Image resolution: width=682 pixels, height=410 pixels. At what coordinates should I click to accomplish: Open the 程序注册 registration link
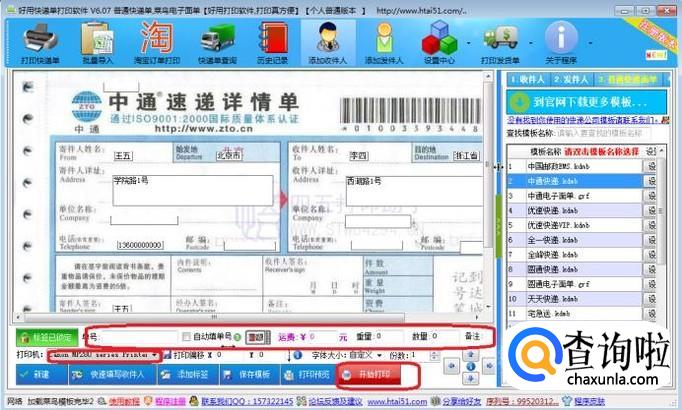click(170, 402)
